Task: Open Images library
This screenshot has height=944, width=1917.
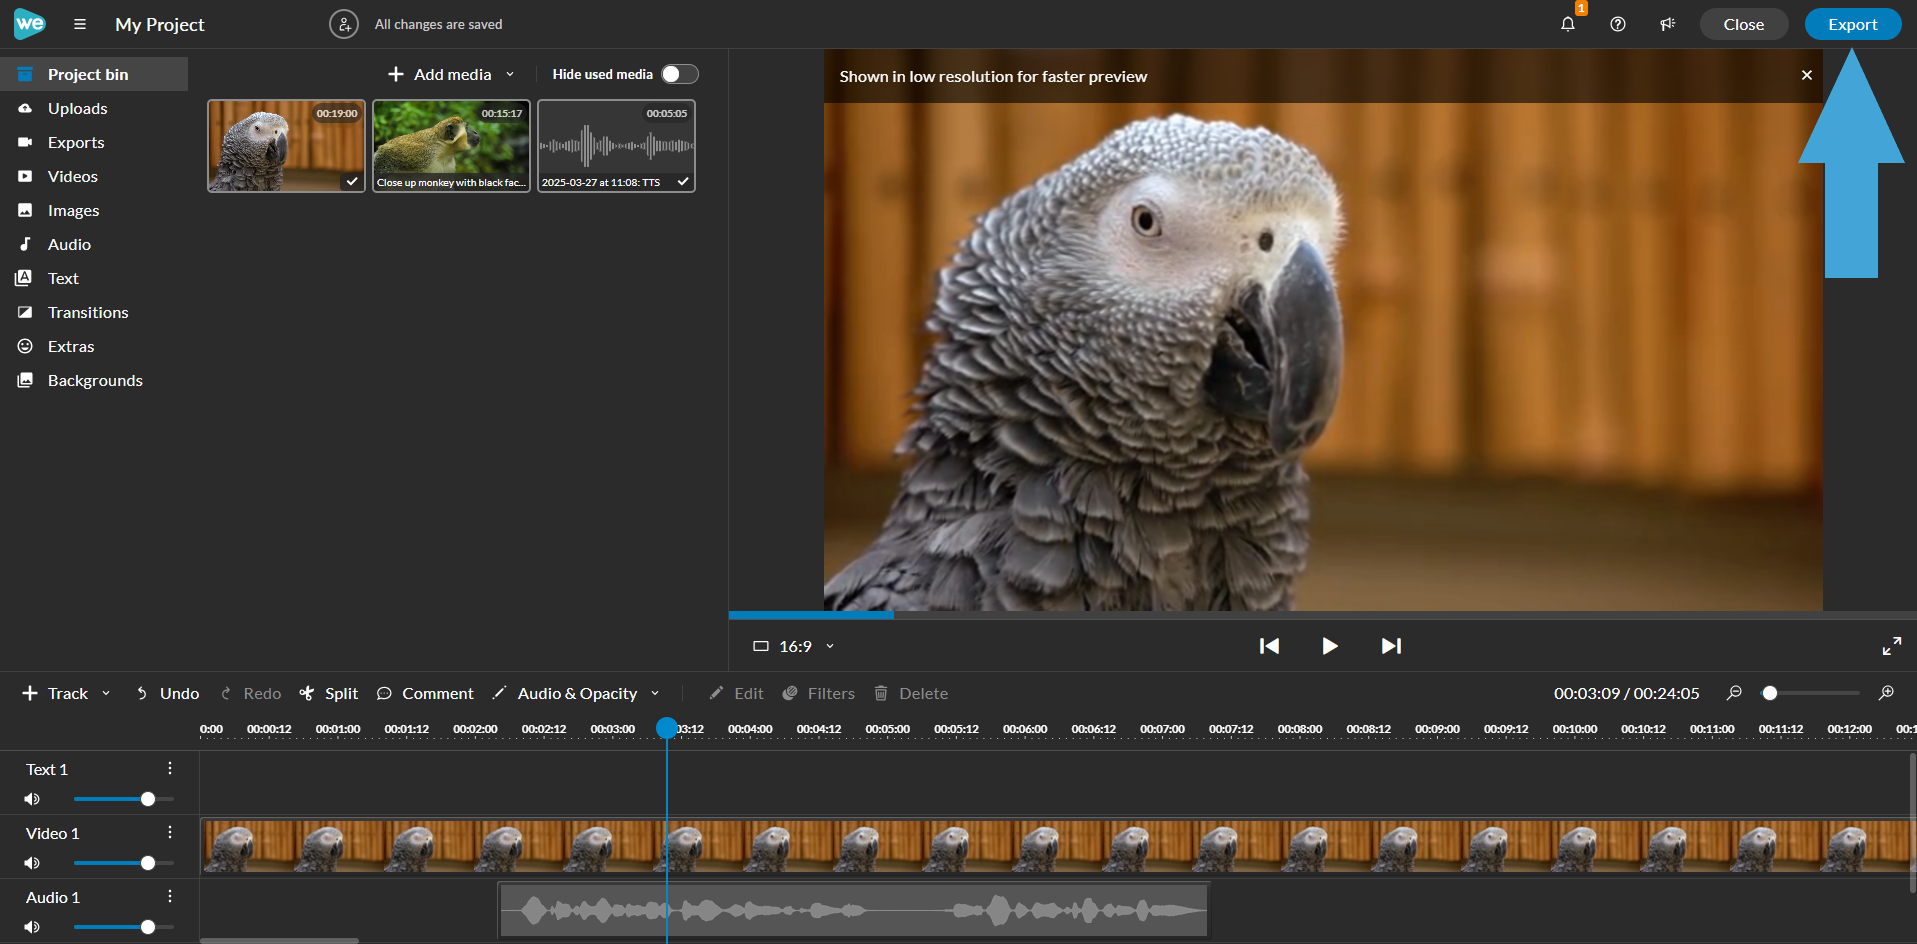Action: point(94,210)
